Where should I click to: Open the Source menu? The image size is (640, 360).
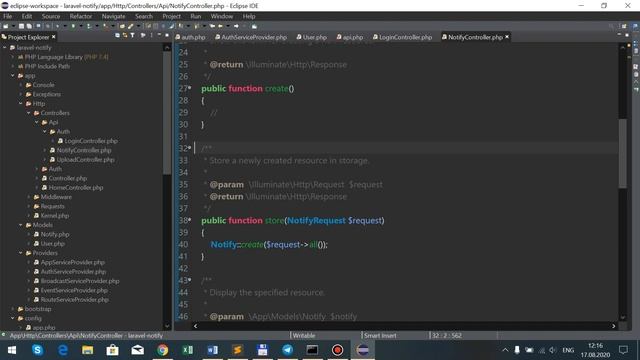click(51, 16)
